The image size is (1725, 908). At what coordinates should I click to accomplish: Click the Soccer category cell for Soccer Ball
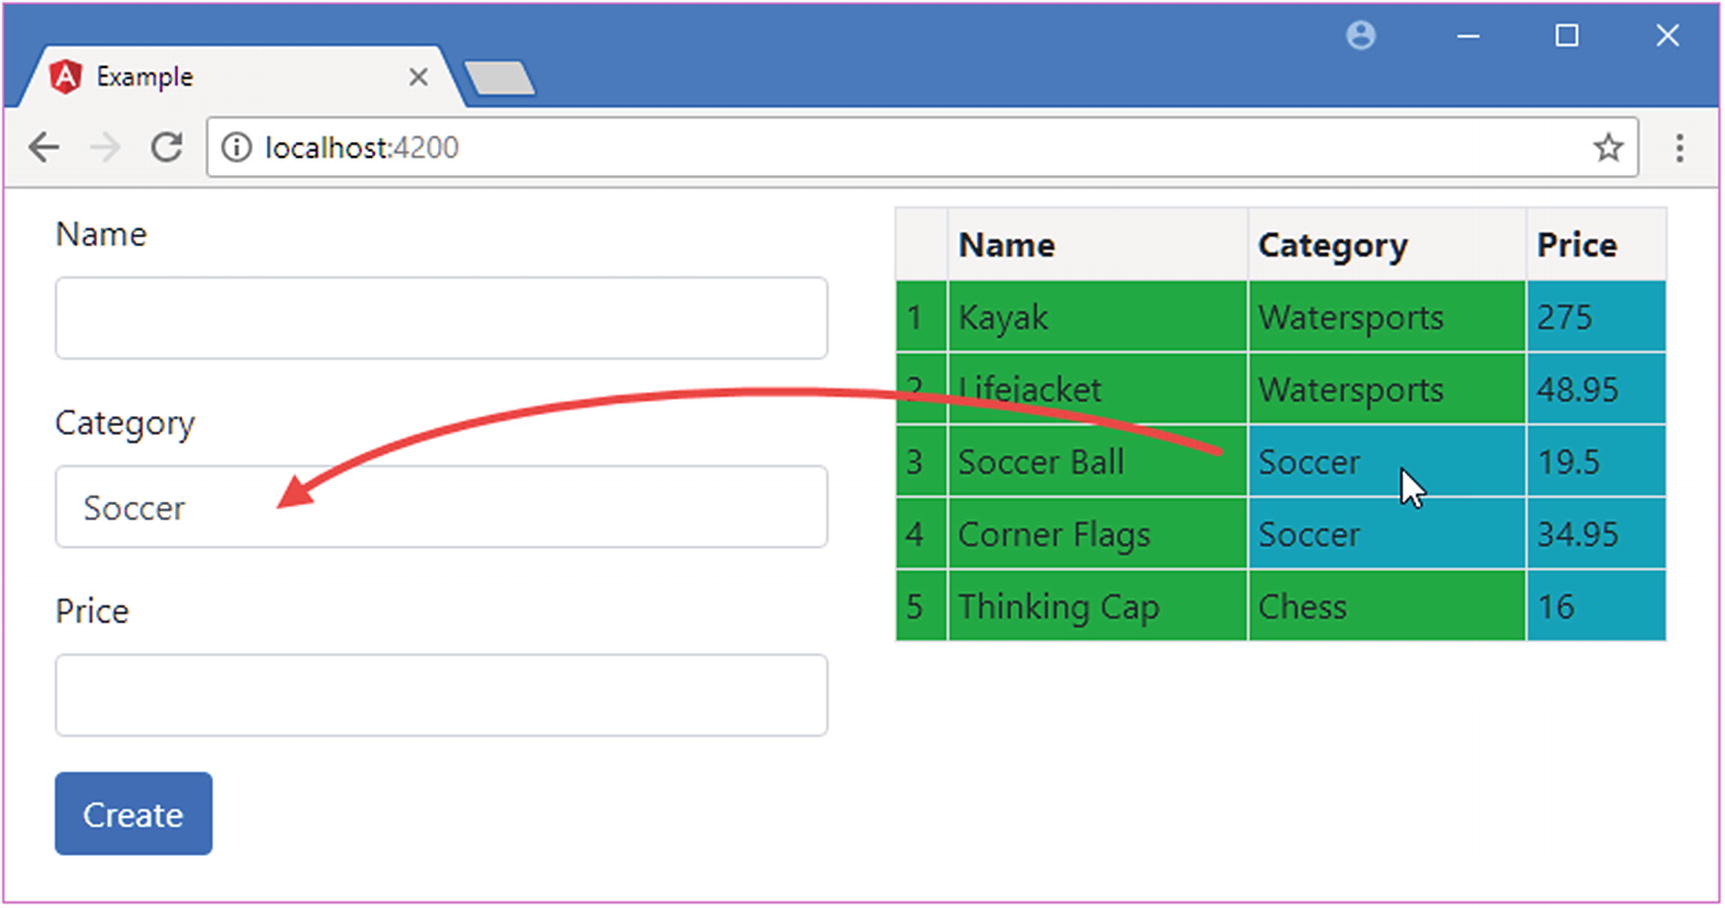click(x=1387, y=461)
